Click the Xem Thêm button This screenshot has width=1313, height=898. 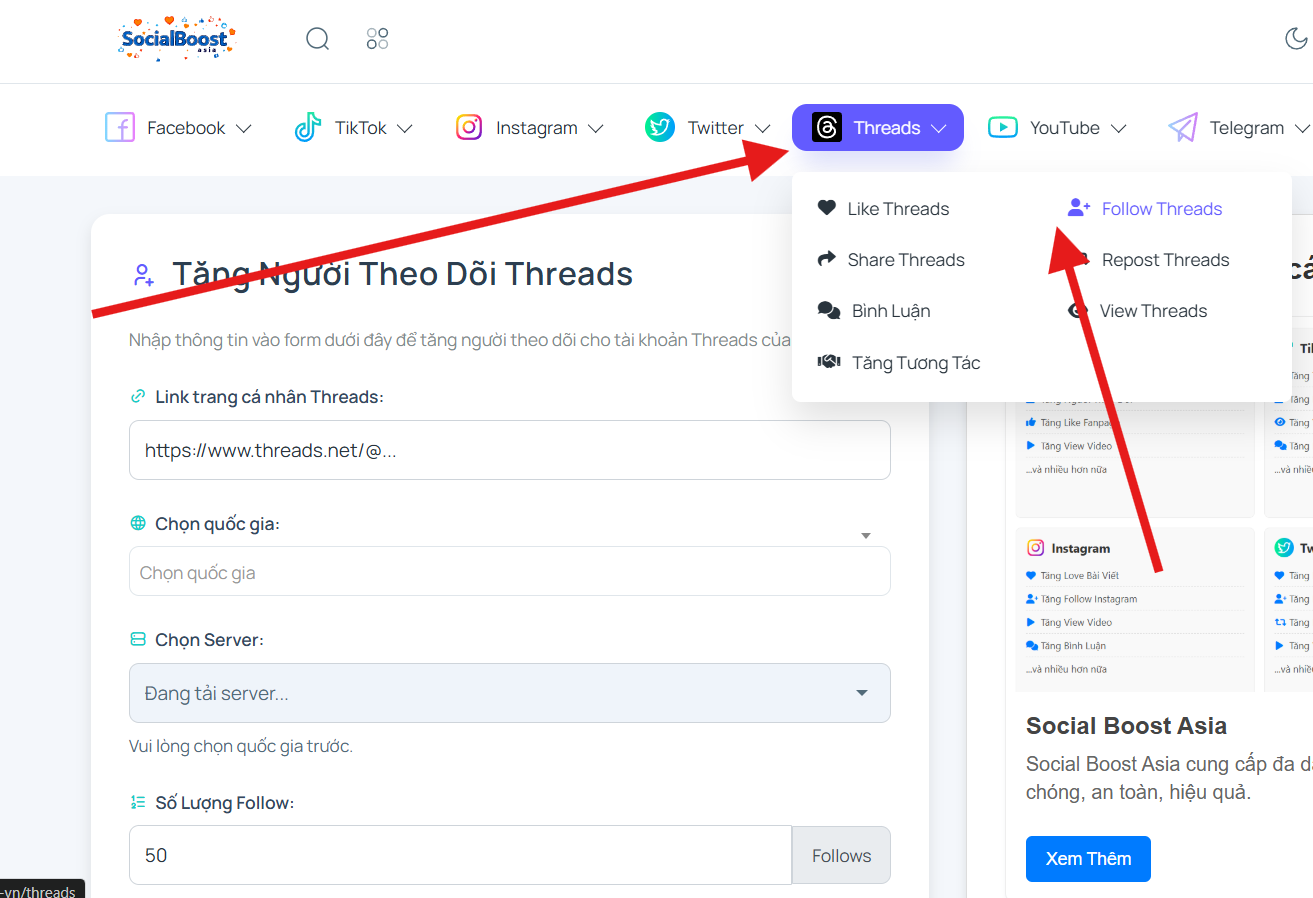[1088, 859]
